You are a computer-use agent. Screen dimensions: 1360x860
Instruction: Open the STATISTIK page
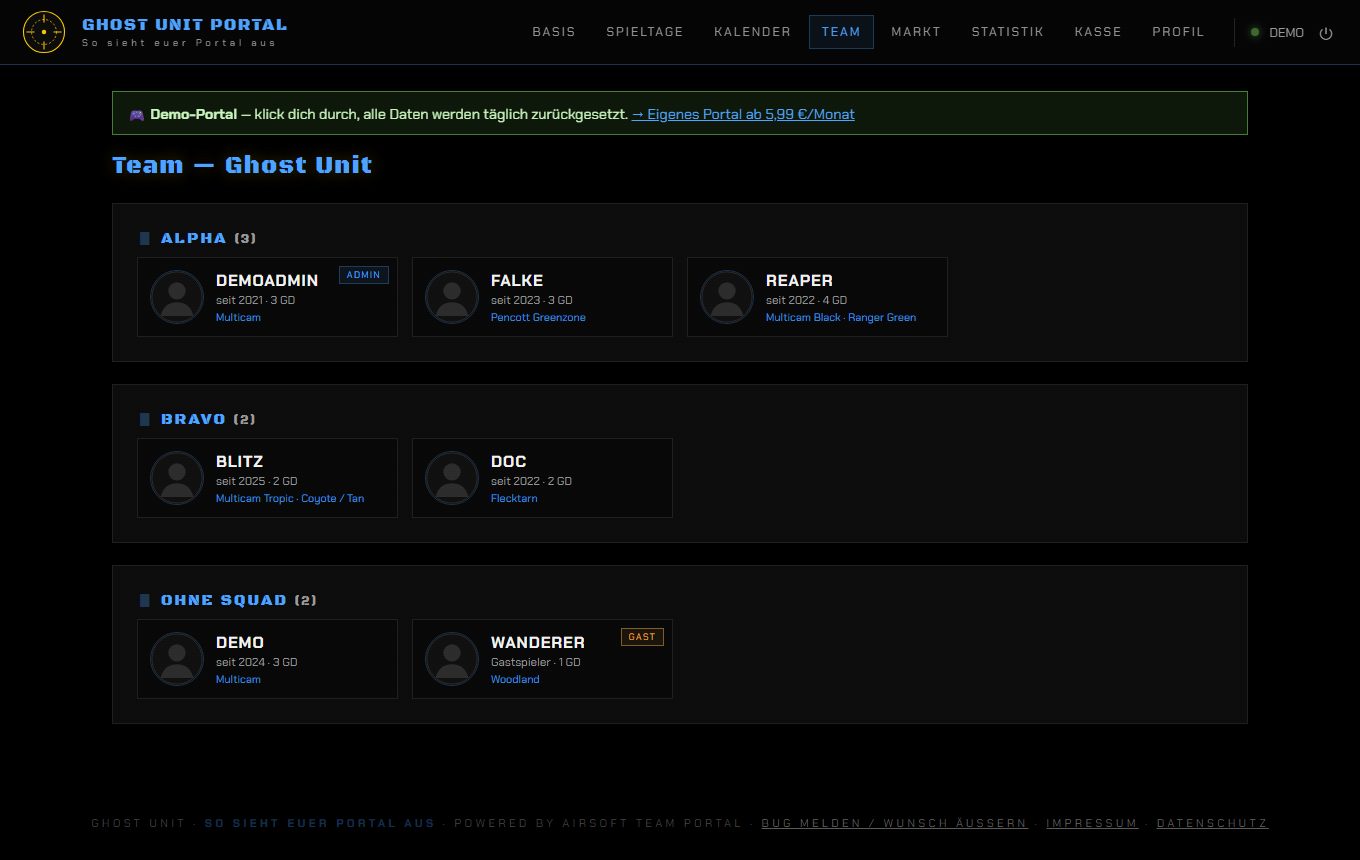tap(1008, 32)
